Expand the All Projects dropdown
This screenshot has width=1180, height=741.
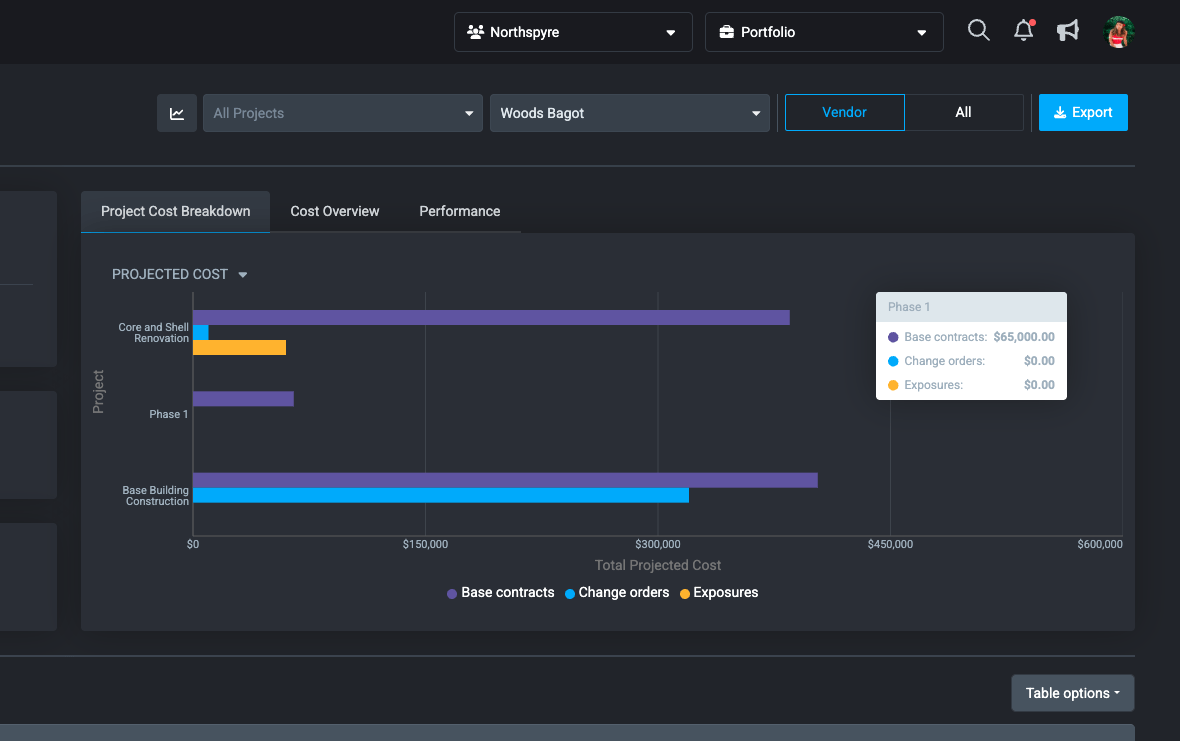pyautogui.click(x=342, y=113)
